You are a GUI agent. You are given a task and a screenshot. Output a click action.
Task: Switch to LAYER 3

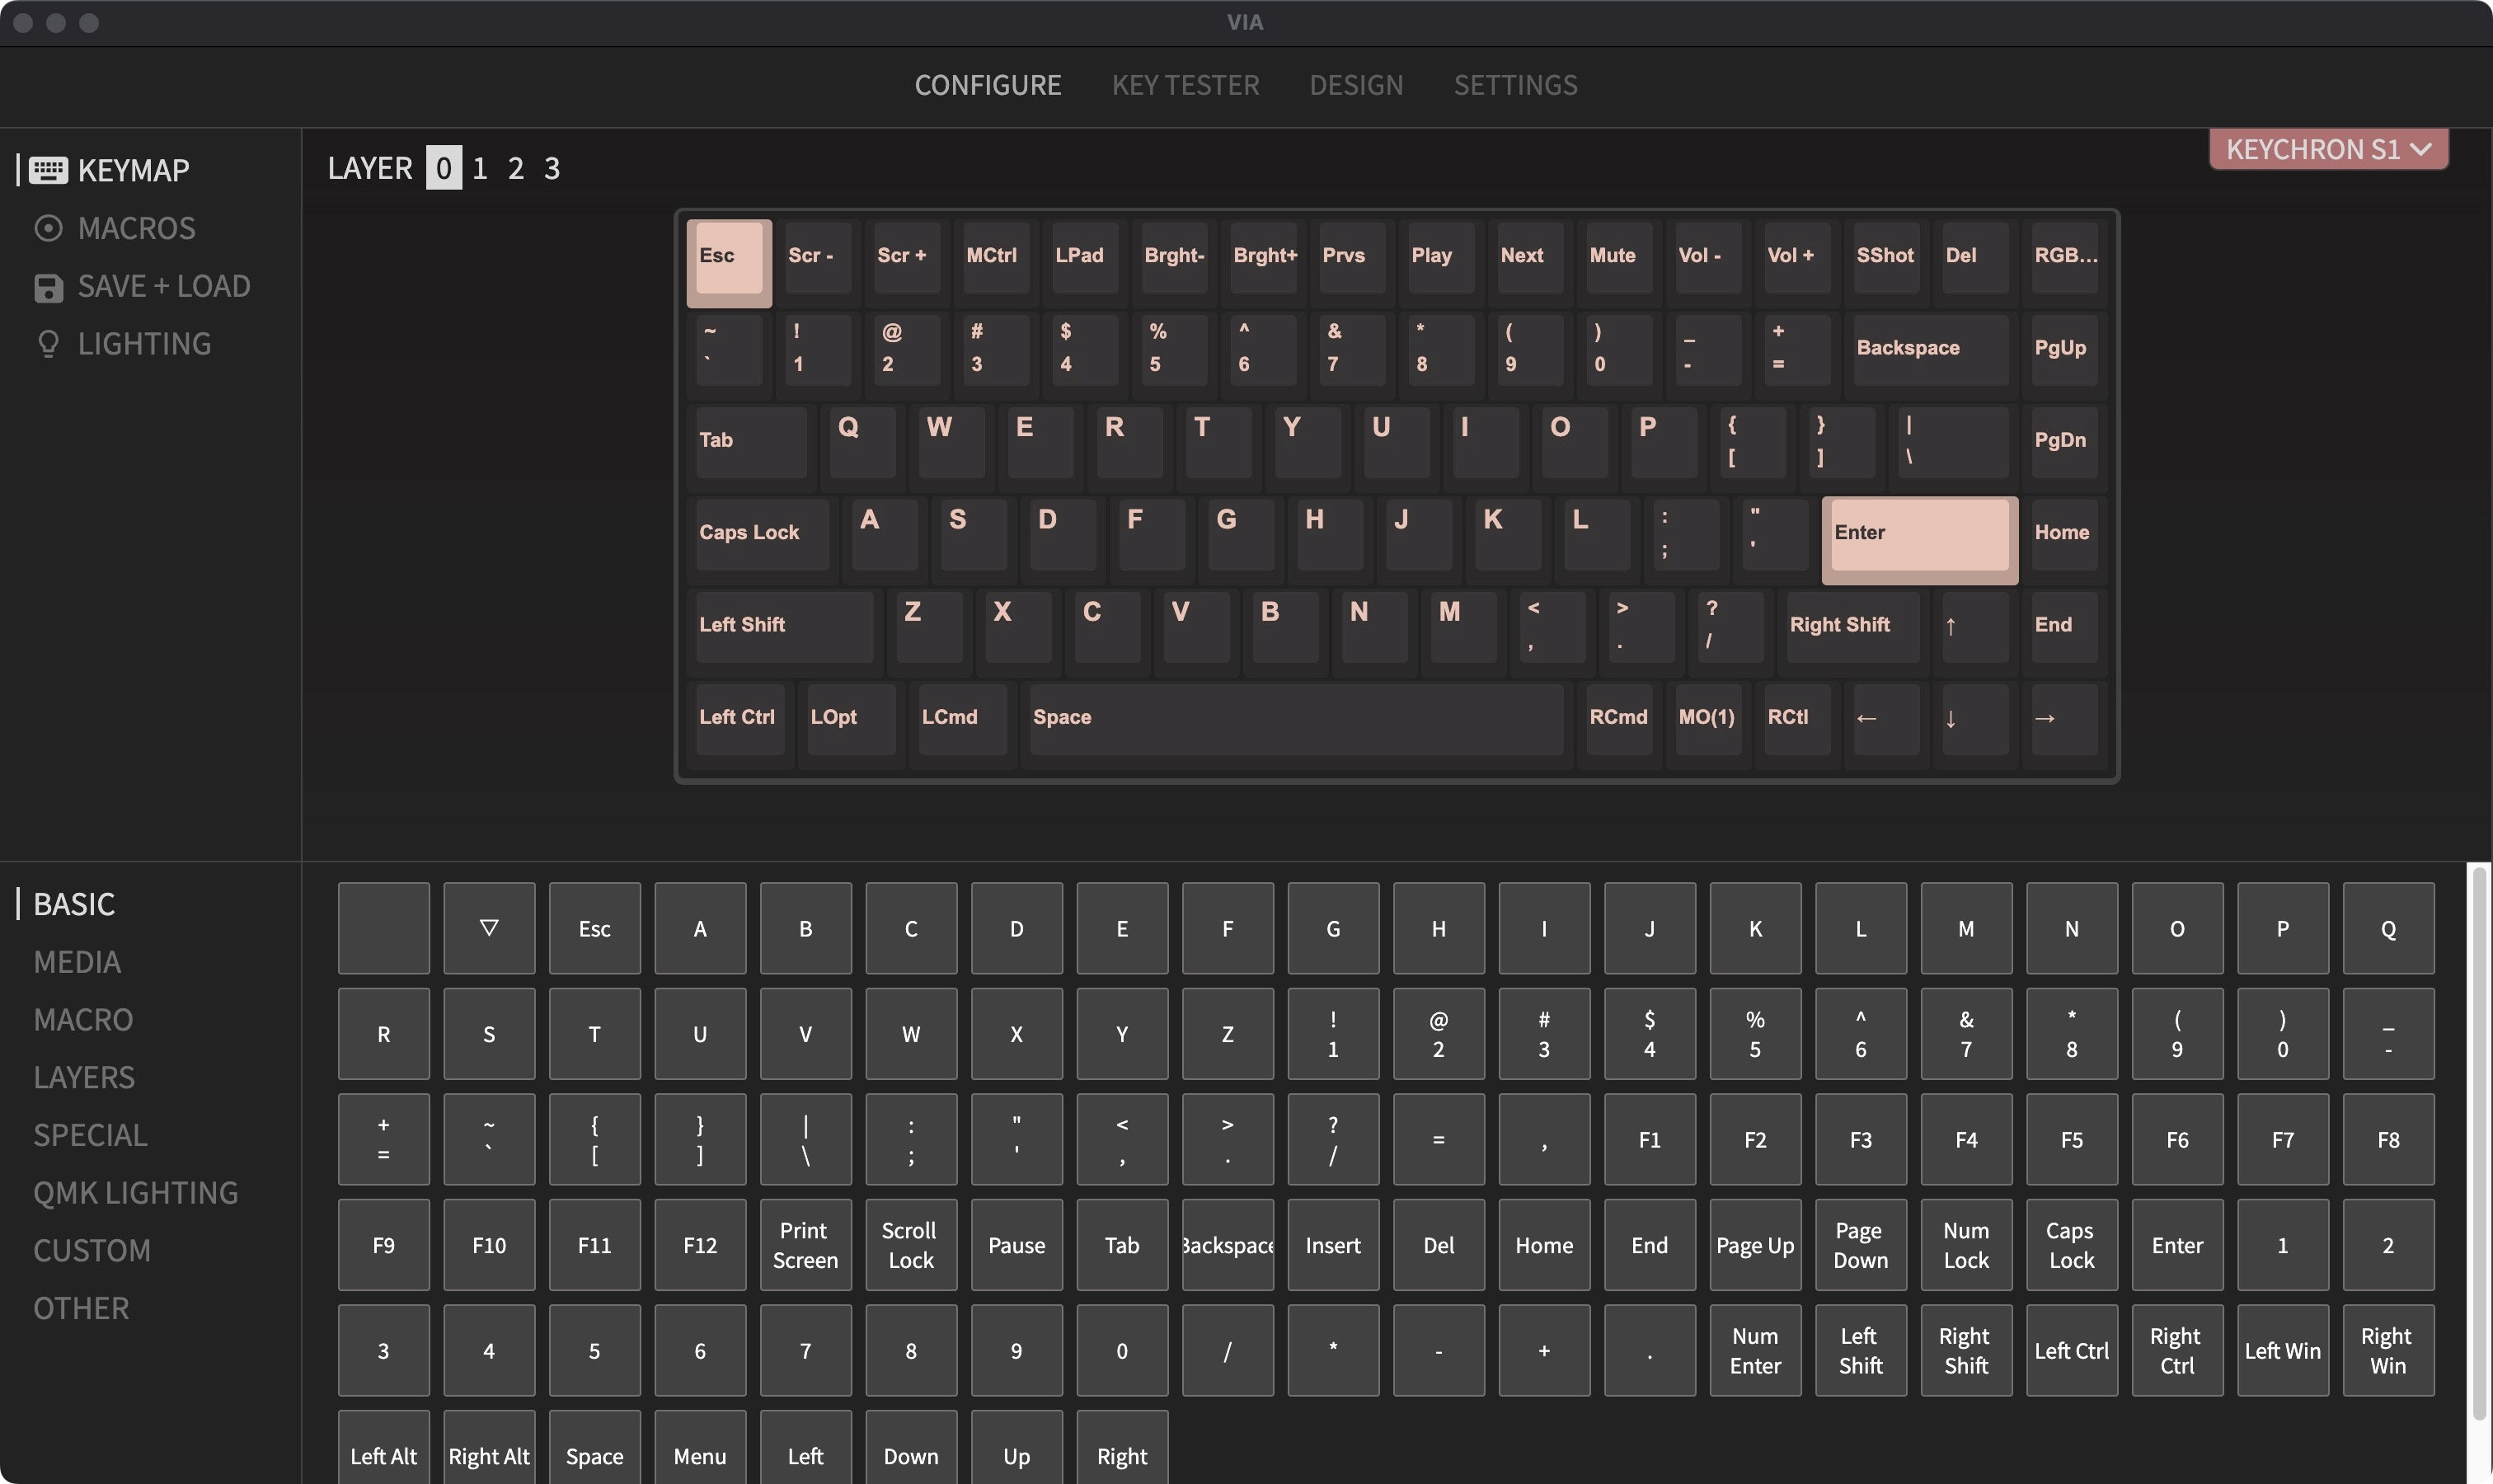(551, 166)
